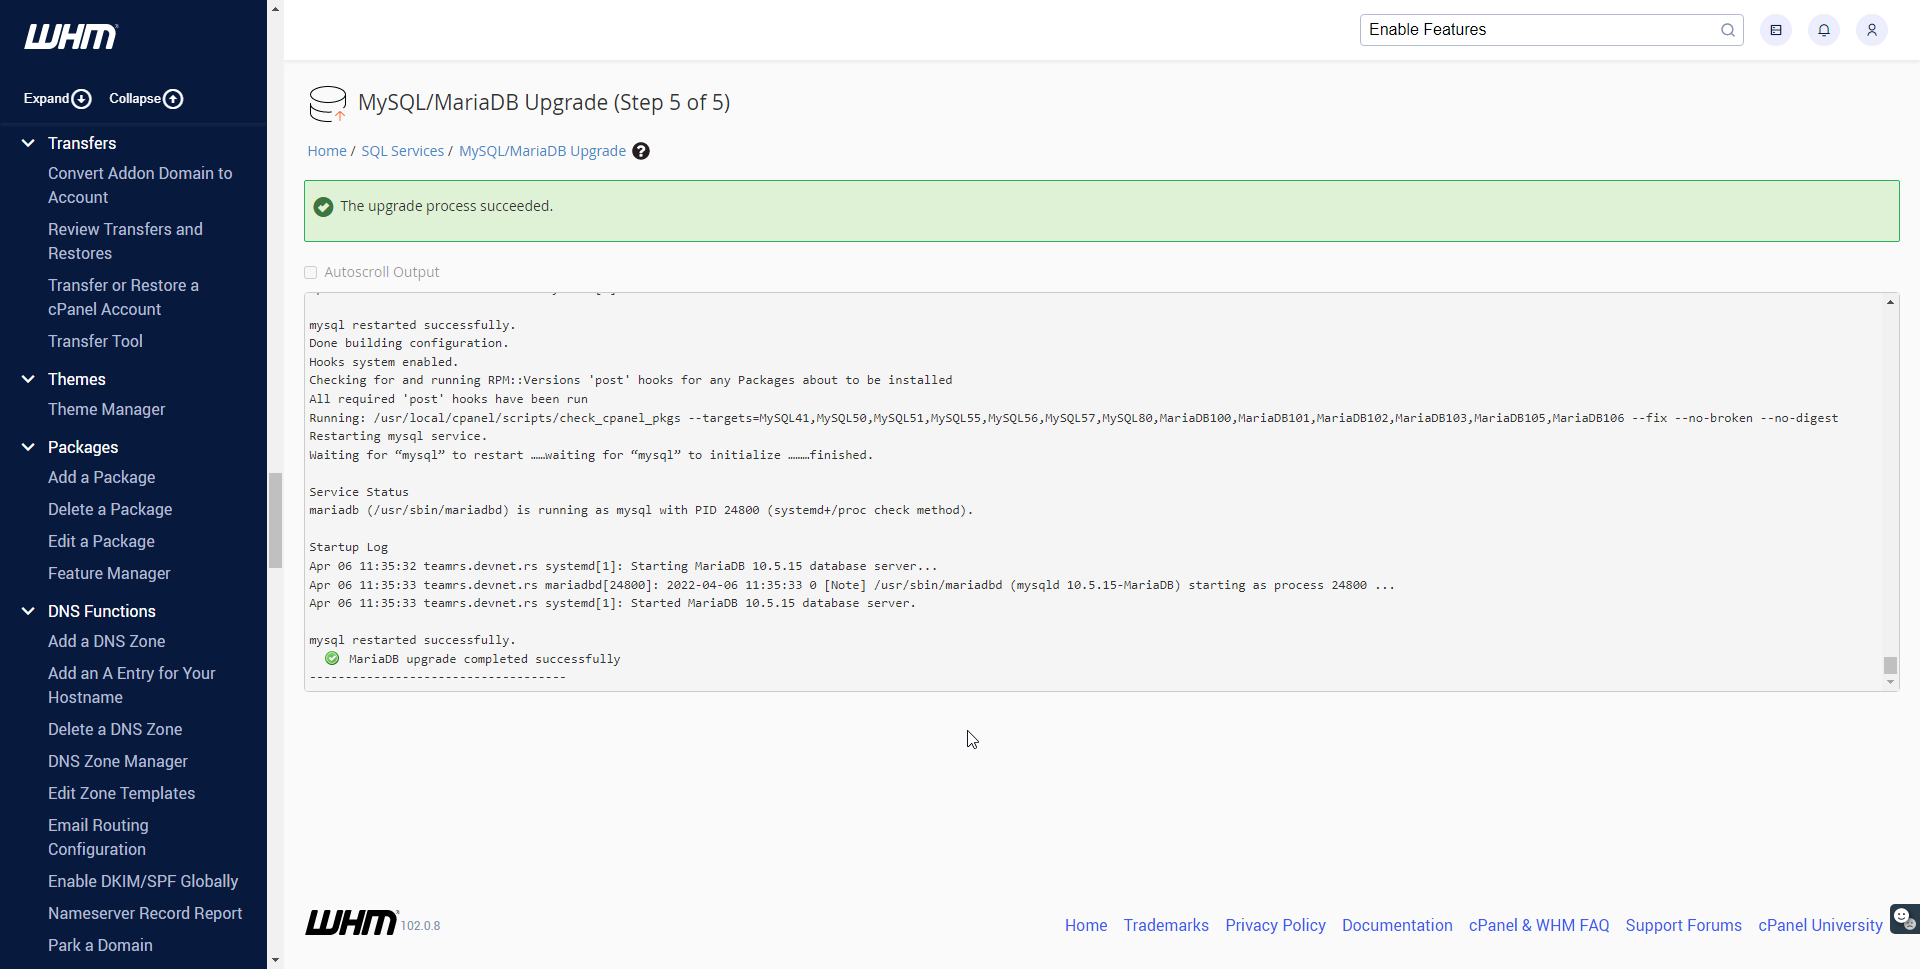The width and height of the screenshot is (1920, 969).
Task: Click the help question mark icon
Action: pyautogui.click(x=641, y=151)
